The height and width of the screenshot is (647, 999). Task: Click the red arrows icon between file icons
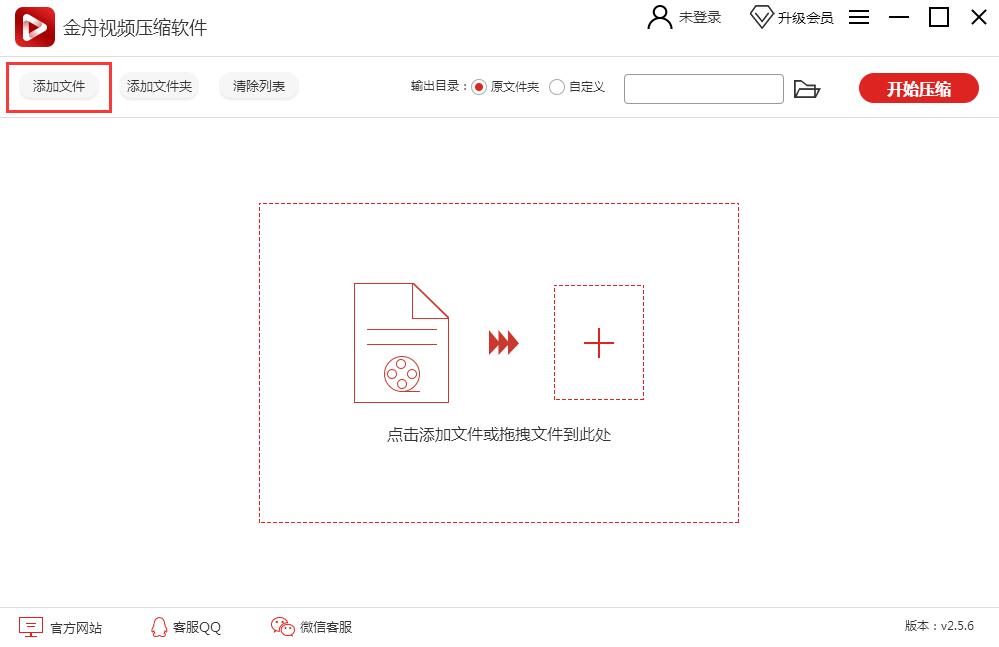click(x=501, y=342)
